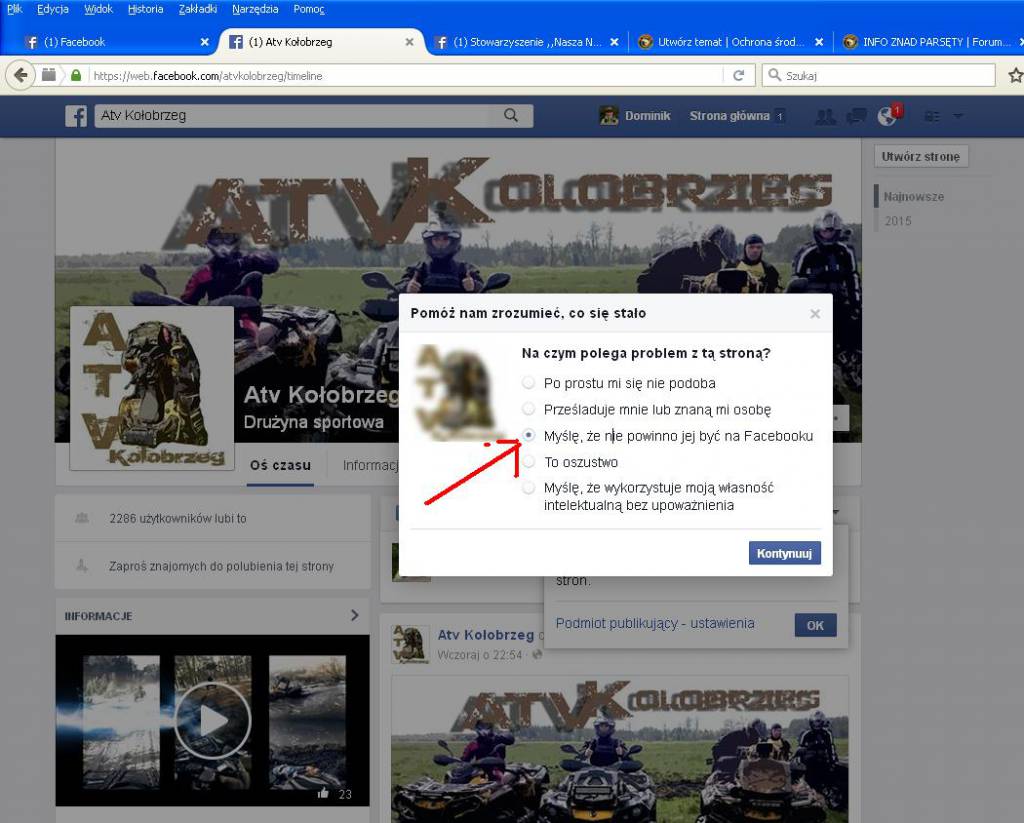
Task: Jump to Najnowsze in timeline sidebar
Action: [x=914, y=197]
